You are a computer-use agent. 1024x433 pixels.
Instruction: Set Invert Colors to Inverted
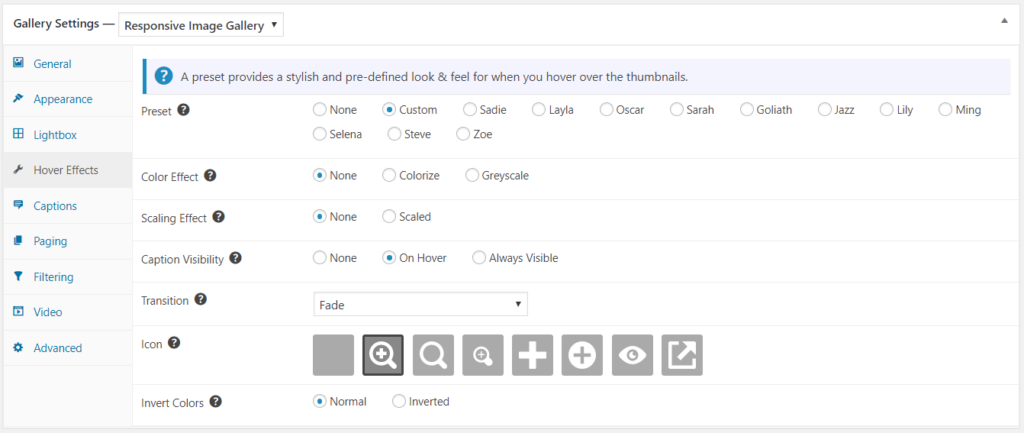click(398, 401)
